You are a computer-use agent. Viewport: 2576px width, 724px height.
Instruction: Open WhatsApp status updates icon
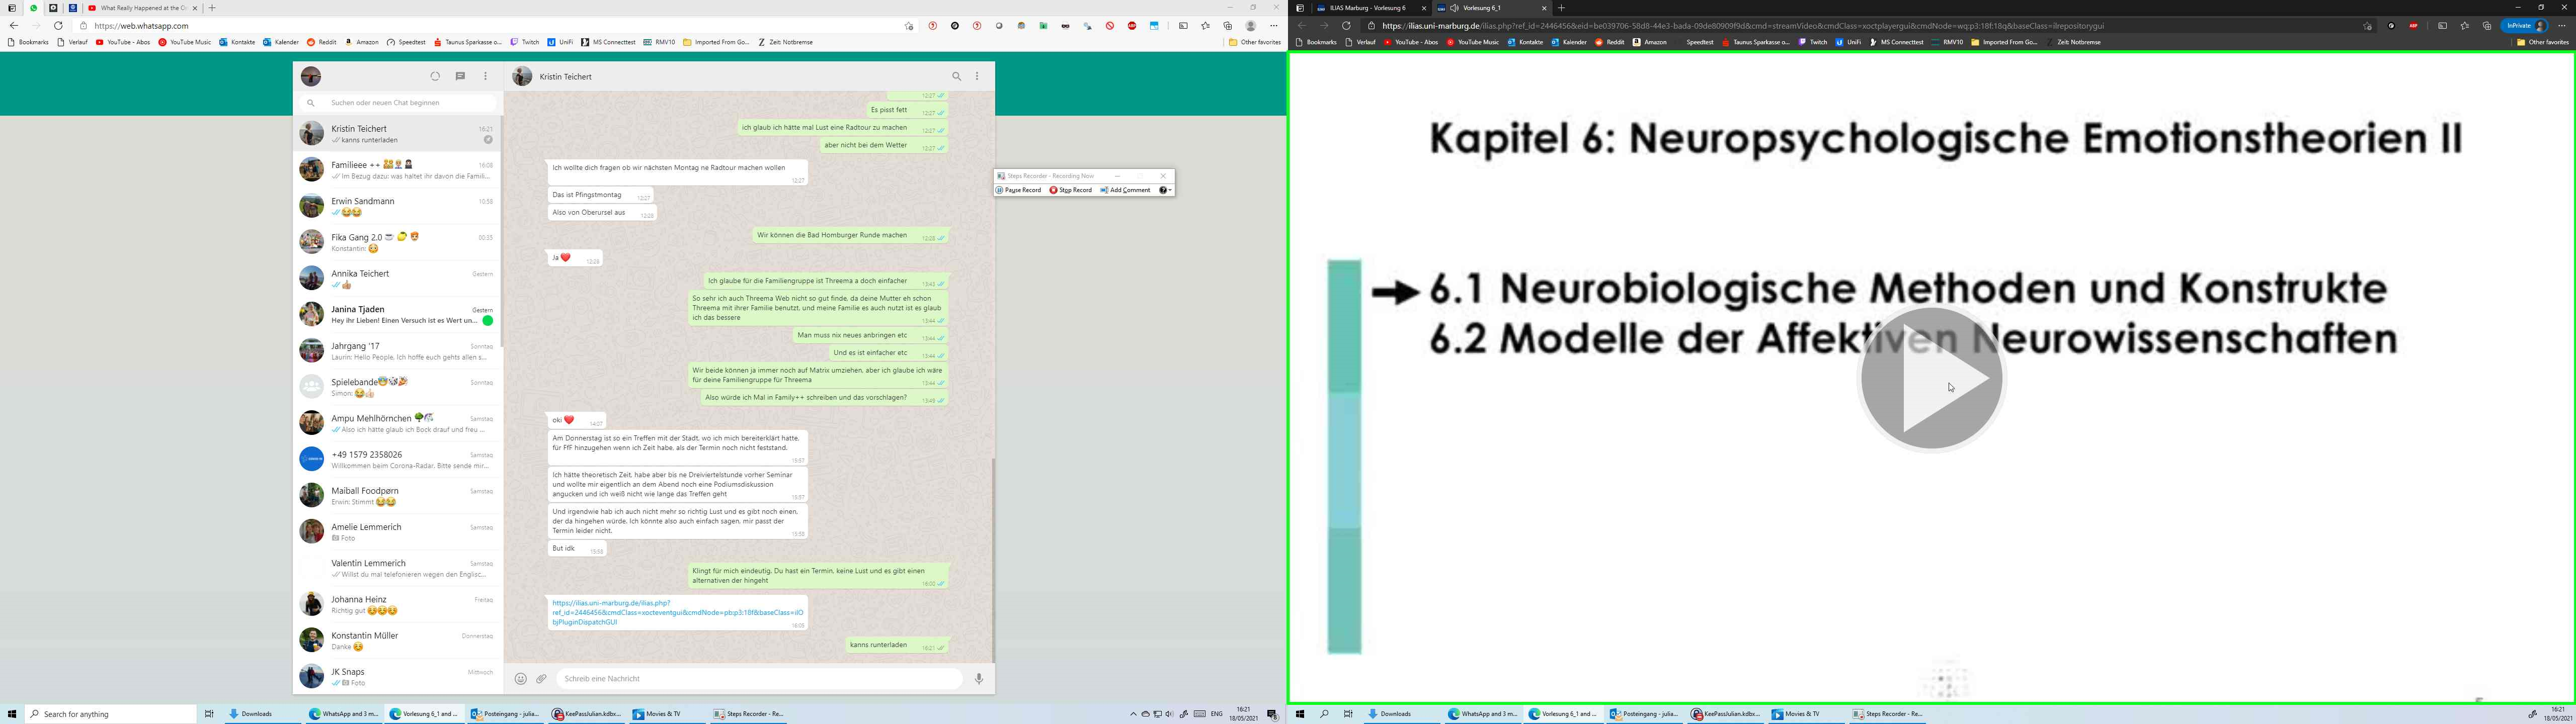(x=435, y=76)
